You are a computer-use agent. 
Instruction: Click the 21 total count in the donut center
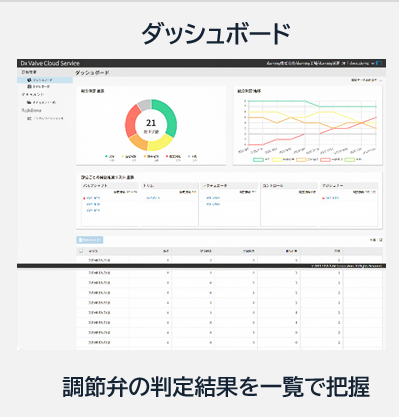(x=151, y=123)
